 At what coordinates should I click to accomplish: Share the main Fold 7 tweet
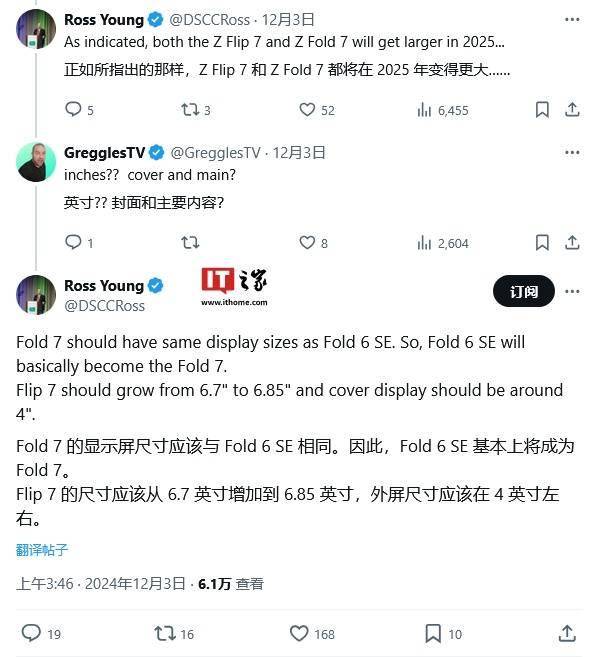567,633
